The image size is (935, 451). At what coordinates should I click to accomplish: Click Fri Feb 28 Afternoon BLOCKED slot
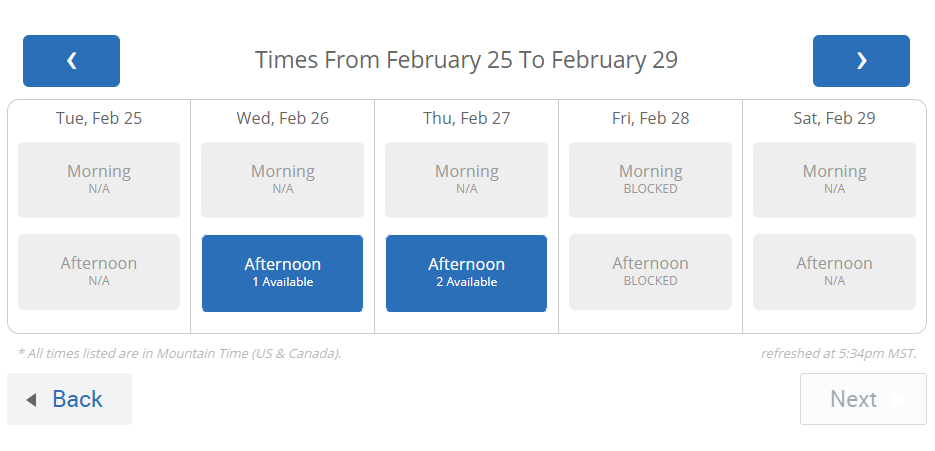(x=651, y=272)
